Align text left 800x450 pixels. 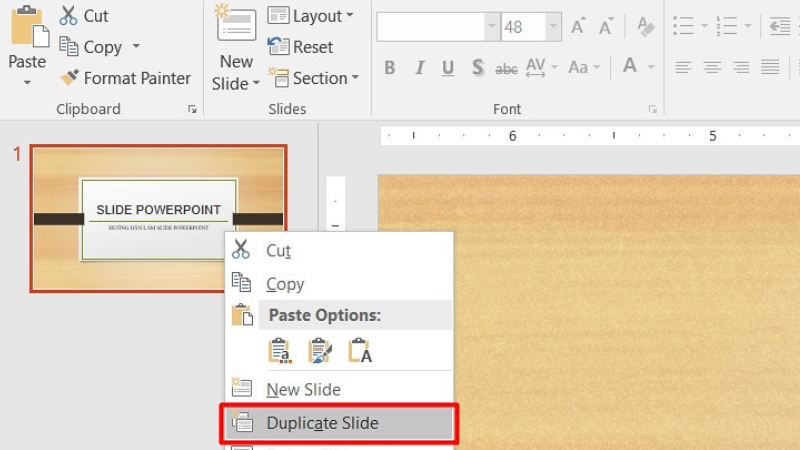pyautogui.click(x=683, y=67)
